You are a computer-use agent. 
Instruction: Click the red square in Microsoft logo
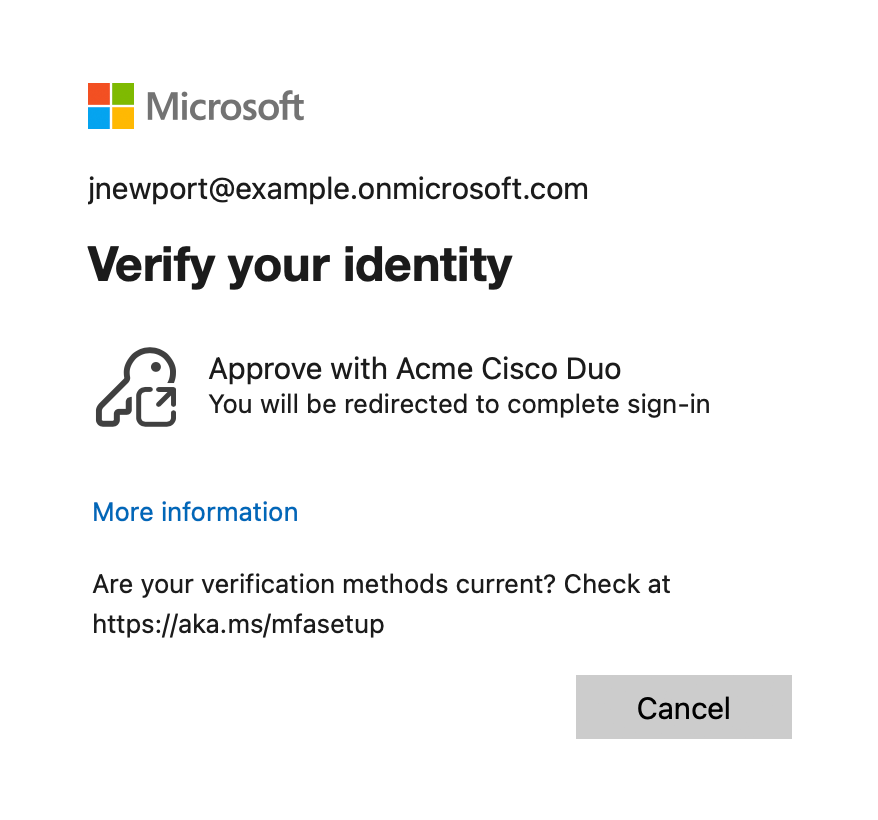click(x=99, y=95)
